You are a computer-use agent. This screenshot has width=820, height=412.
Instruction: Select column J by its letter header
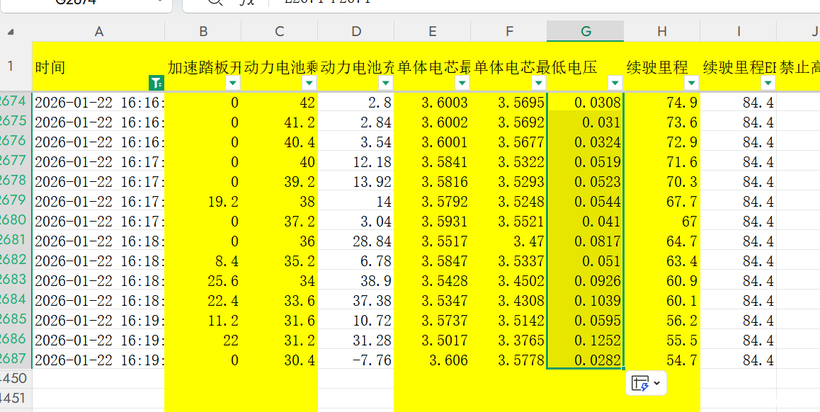812,32
